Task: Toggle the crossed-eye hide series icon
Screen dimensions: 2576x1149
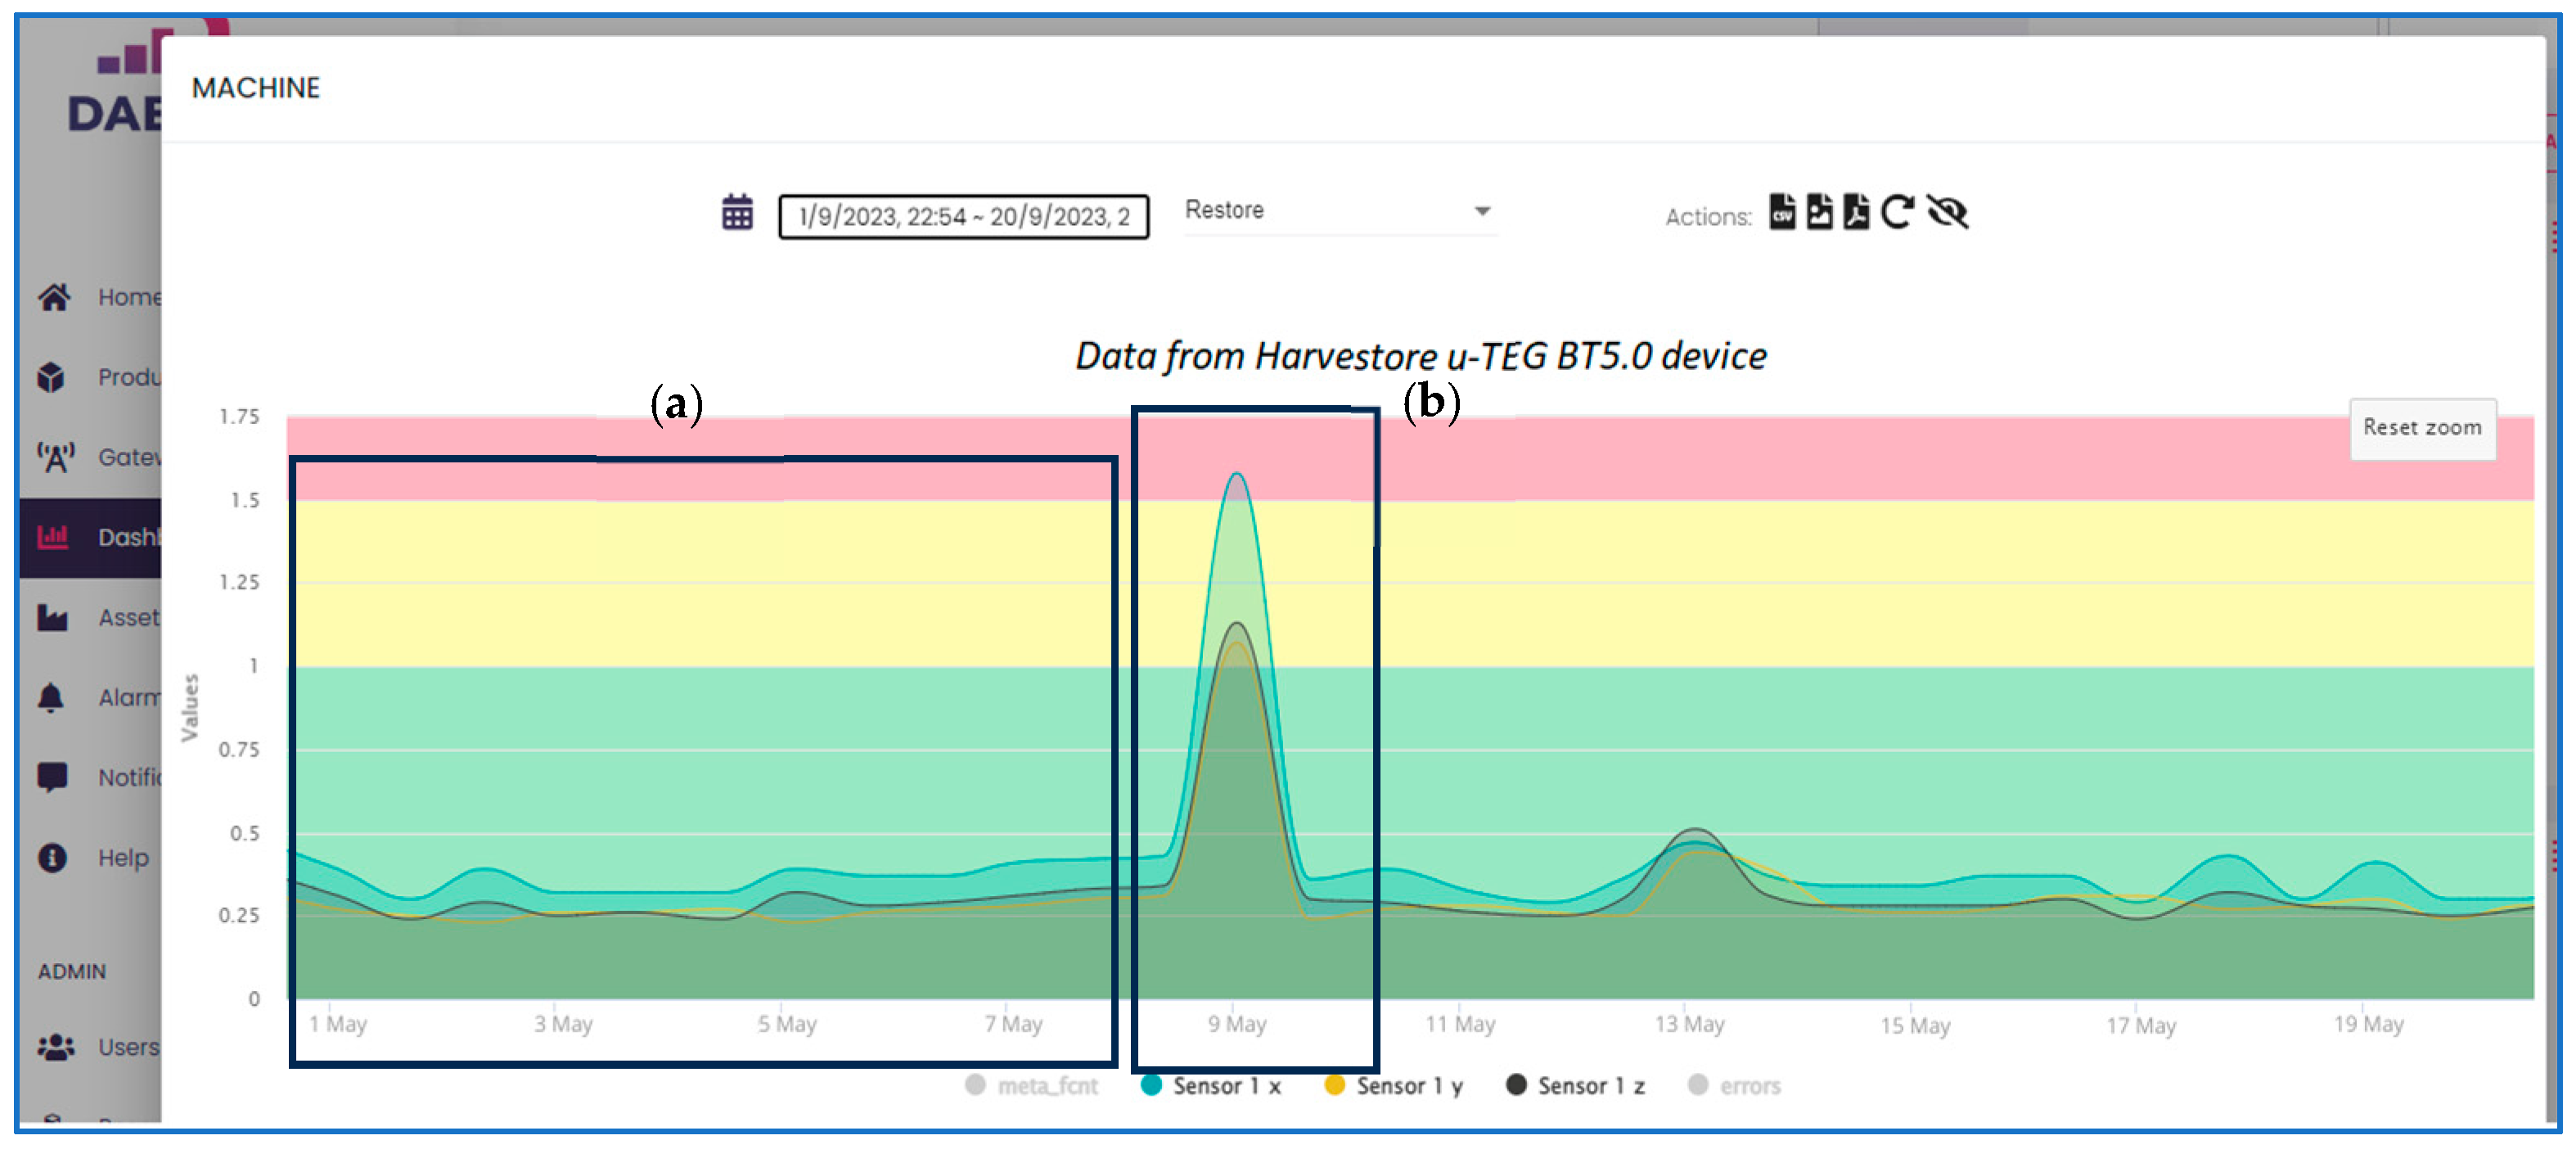Action: point(1947,212)
